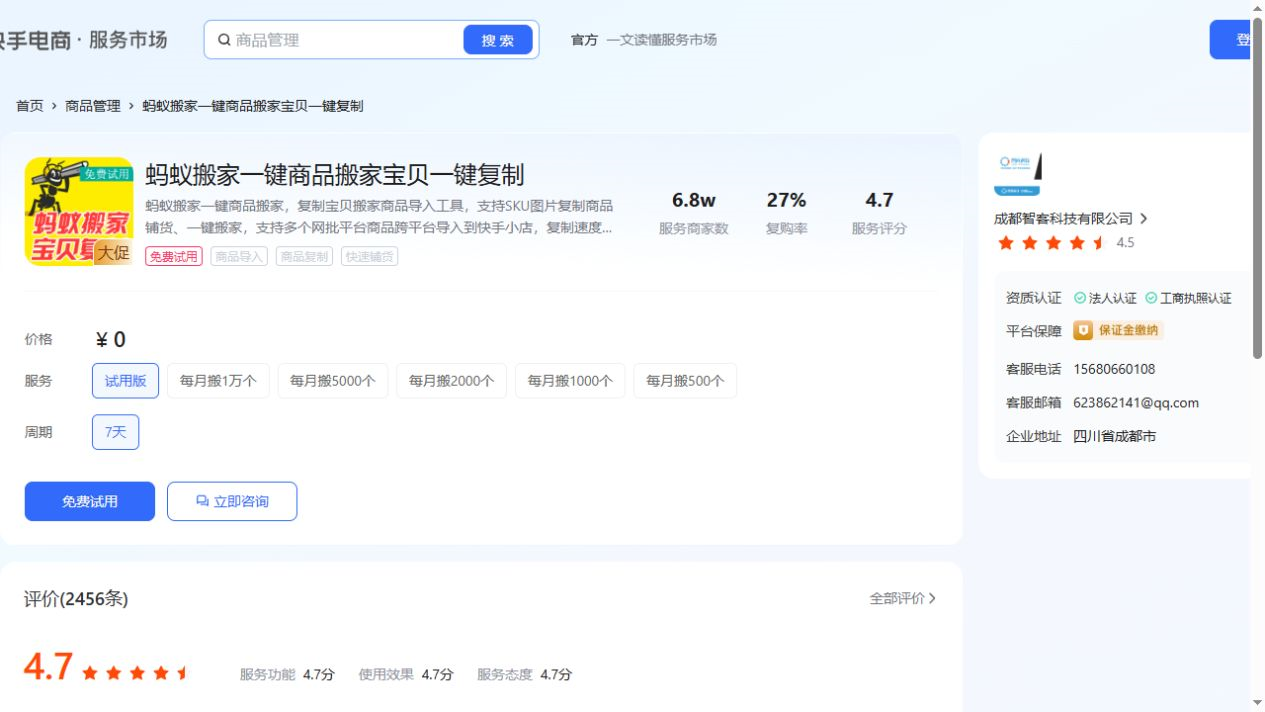The width and height of the screenshot is (1265, 712).
Task: Click the 4.7 服务评分 statistic
Action: [x=879, y=213]
